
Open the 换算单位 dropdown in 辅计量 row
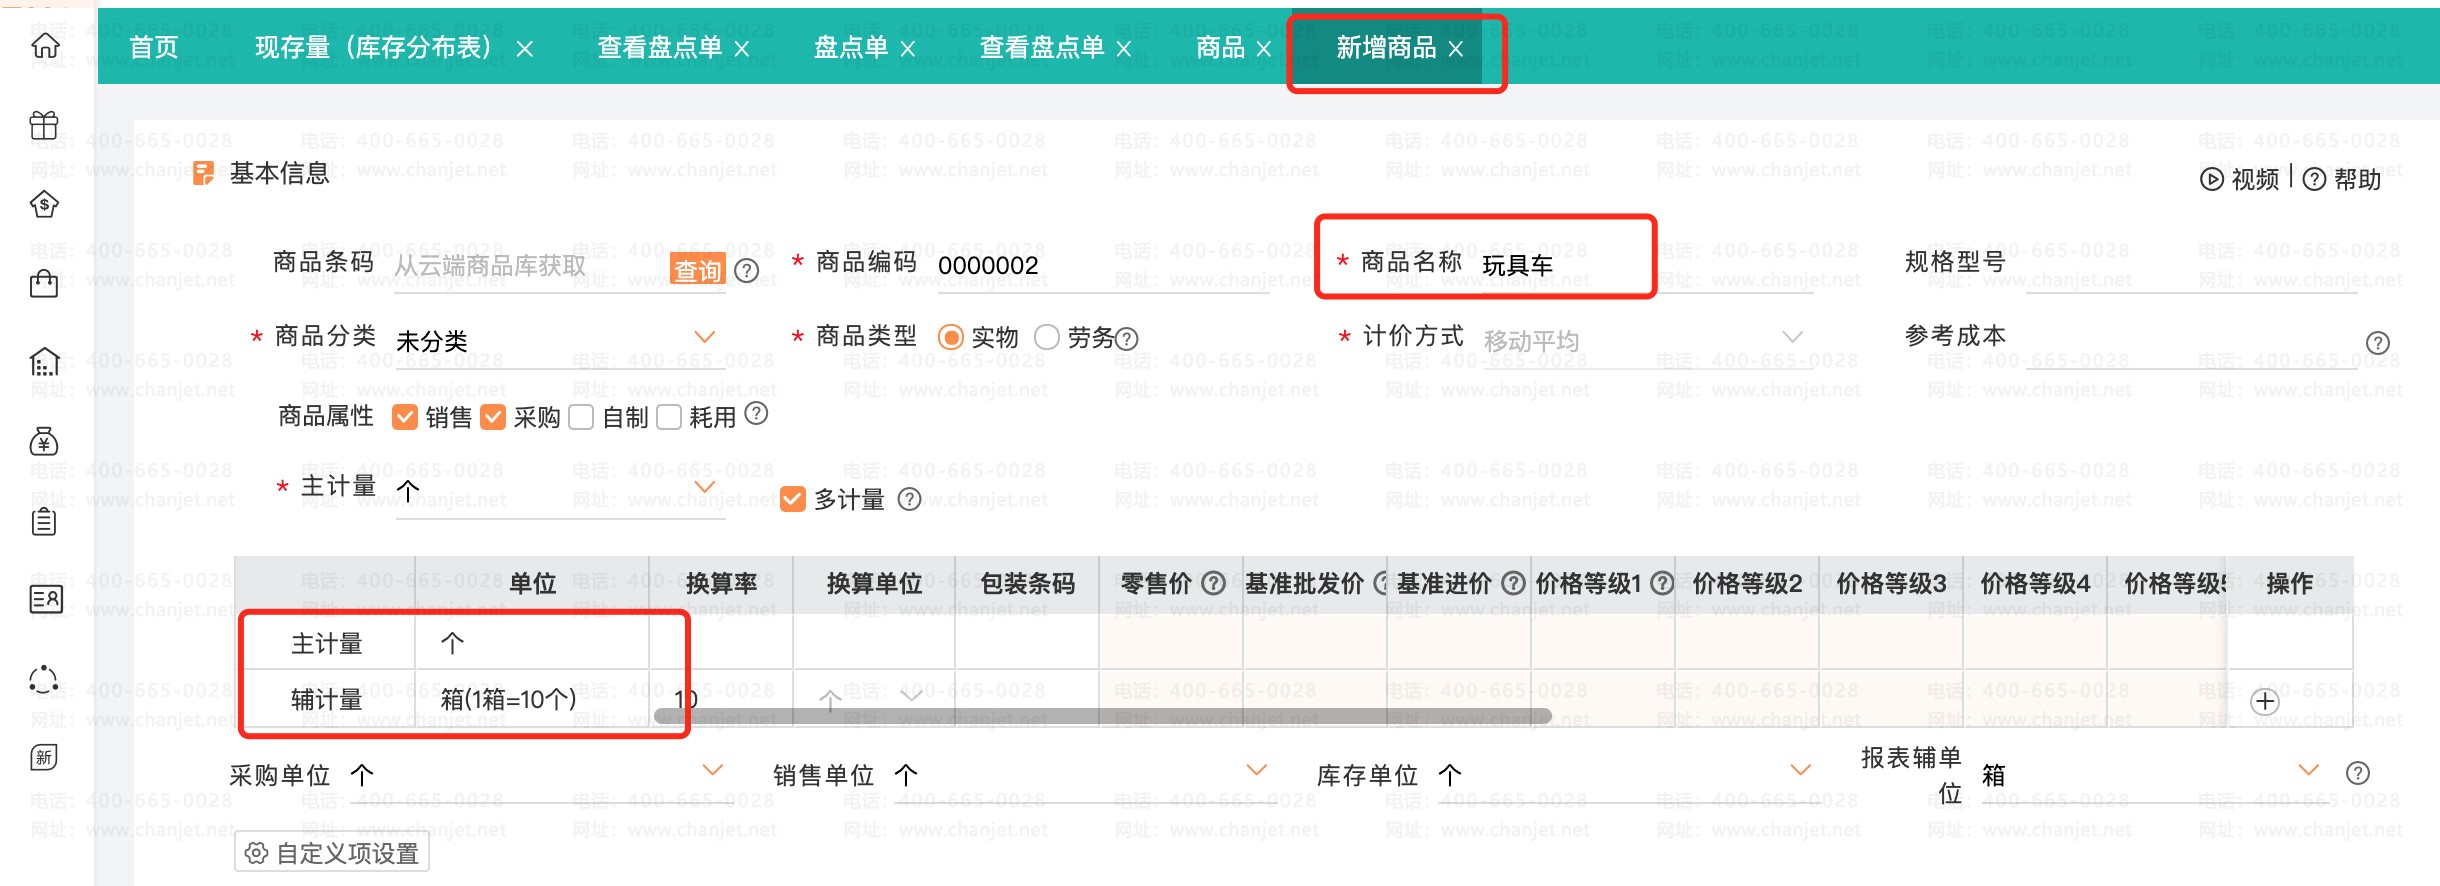(x=912, y=695)
